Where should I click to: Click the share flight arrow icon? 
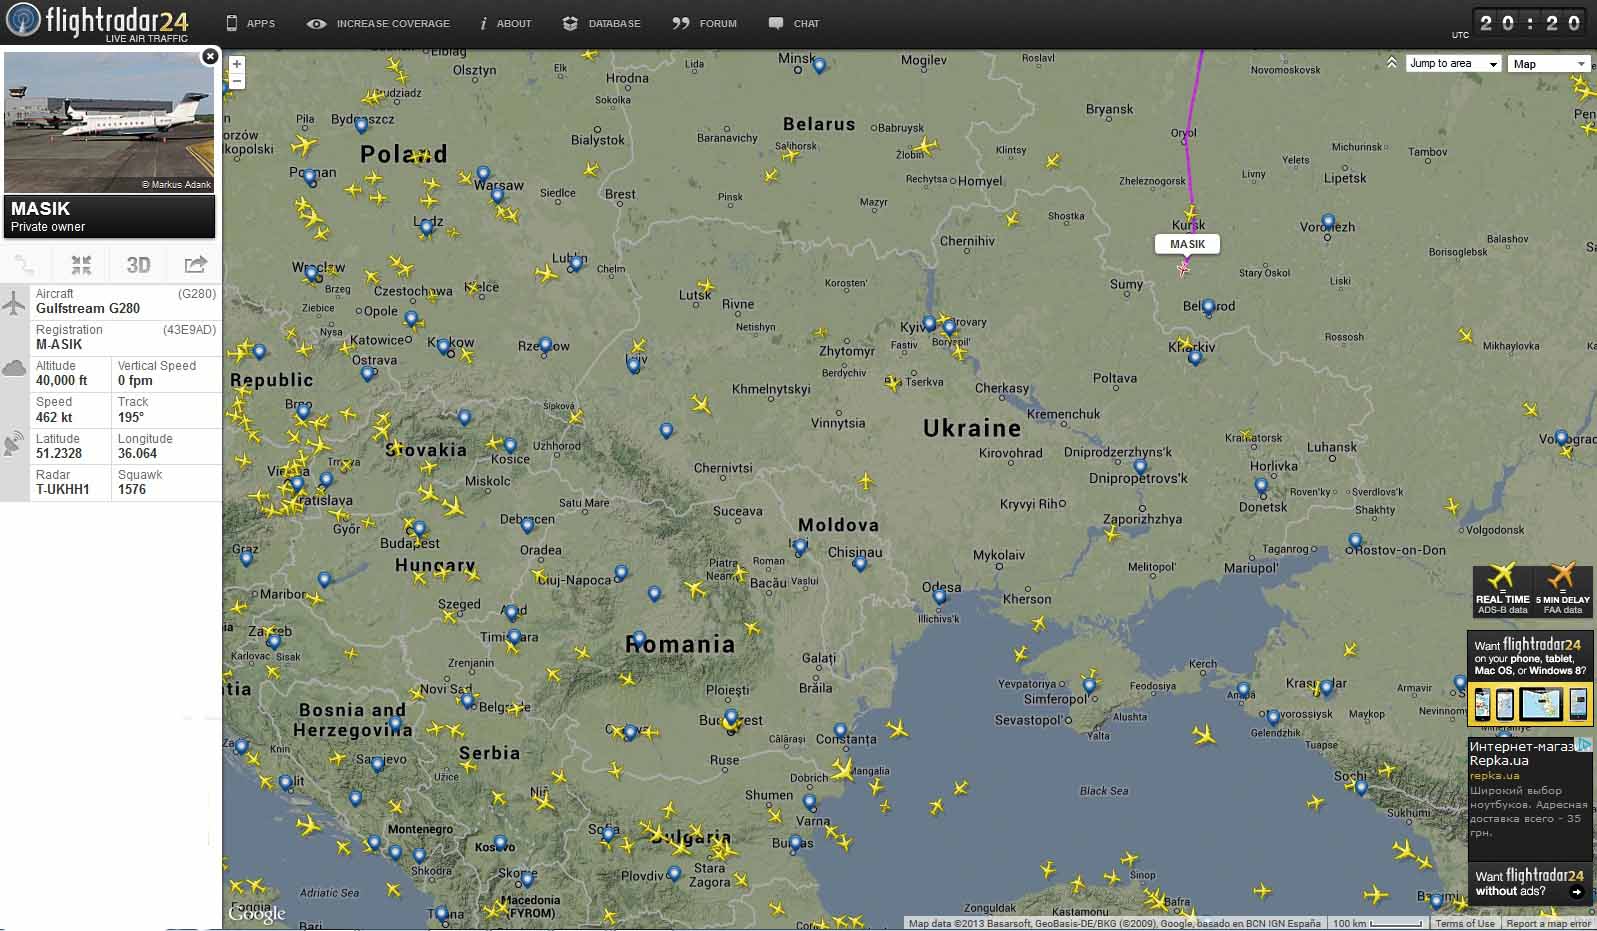click(195, 265)
